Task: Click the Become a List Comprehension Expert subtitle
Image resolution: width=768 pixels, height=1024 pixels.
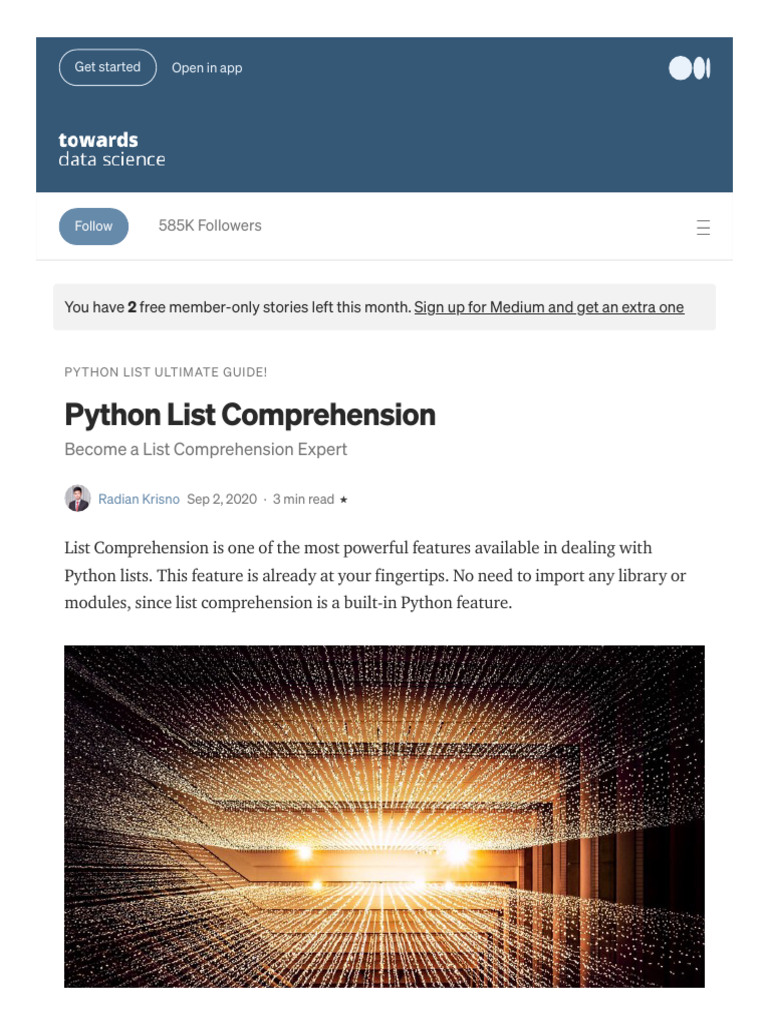Action: pyautogui.click(x=206, y=449)
